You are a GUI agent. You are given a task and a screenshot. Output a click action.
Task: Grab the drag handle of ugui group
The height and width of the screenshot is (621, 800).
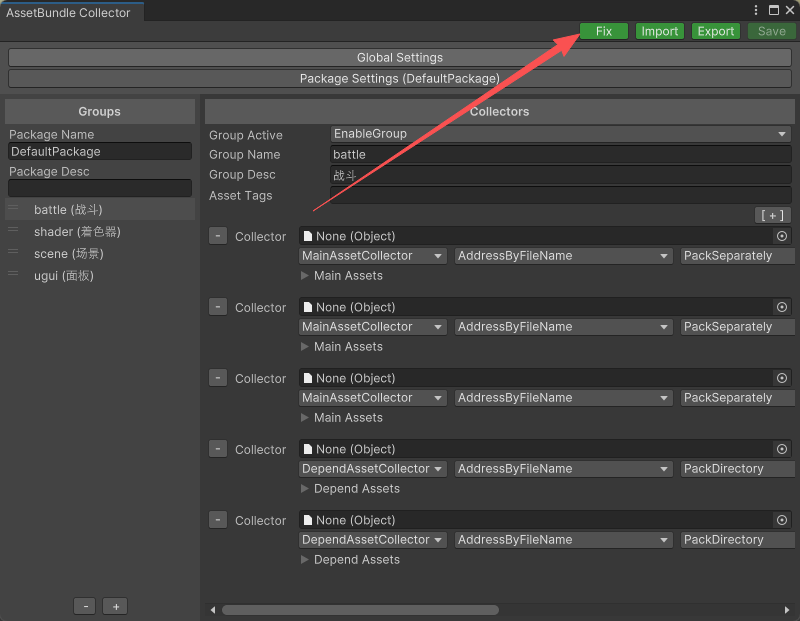tap(13, 274)
